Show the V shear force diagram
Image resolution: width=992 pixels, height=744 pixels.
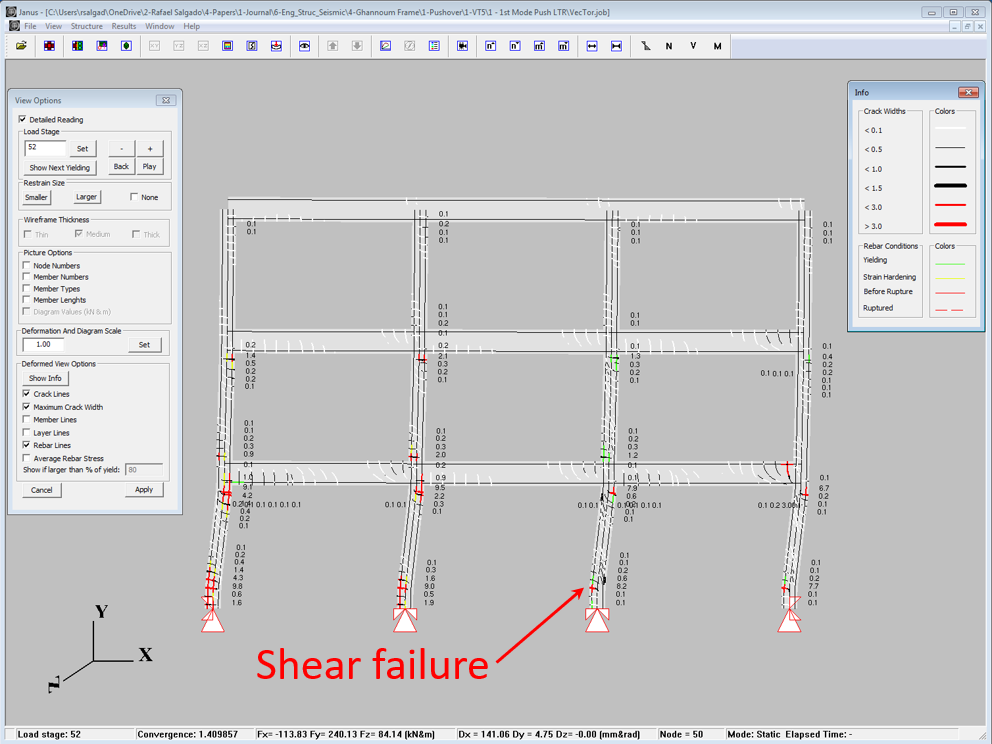[x=693, y=46]
